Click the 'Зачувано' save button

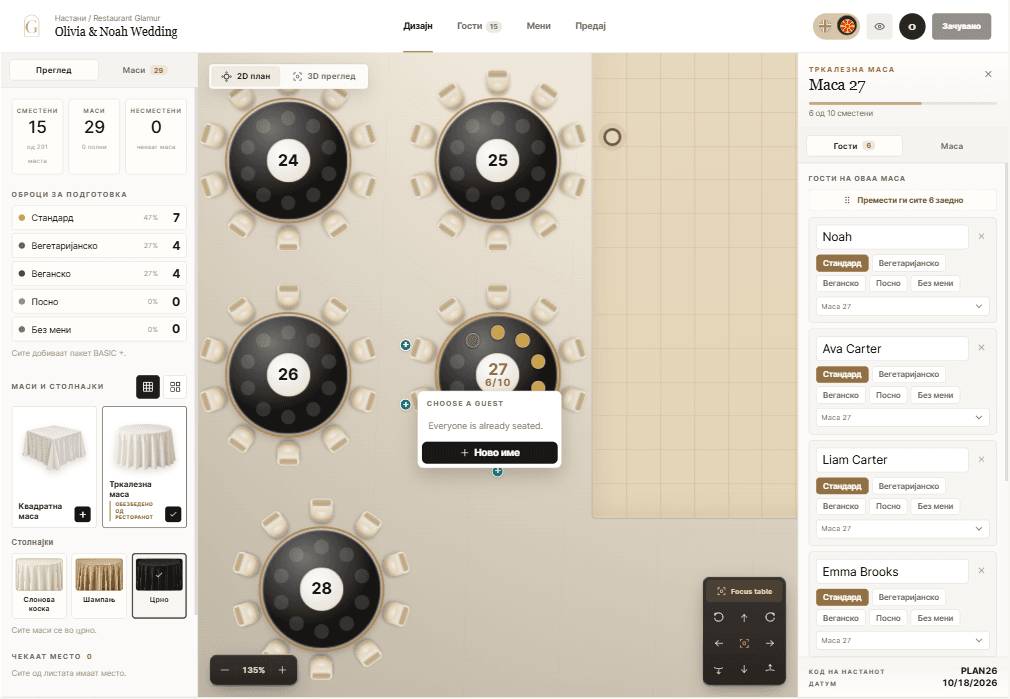[x=961, y=26]
